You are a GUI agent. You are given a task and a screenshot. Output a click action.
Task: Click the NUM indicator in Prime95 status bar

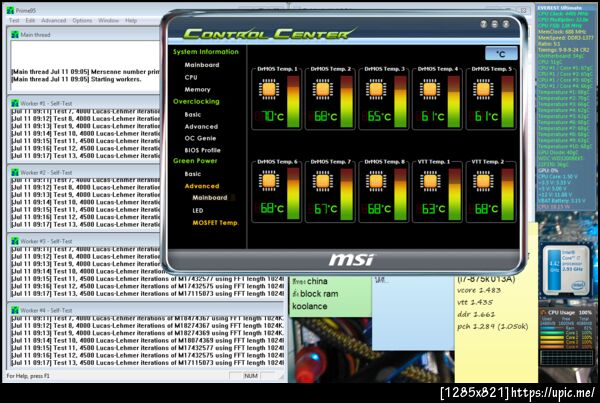pos(251,376)
